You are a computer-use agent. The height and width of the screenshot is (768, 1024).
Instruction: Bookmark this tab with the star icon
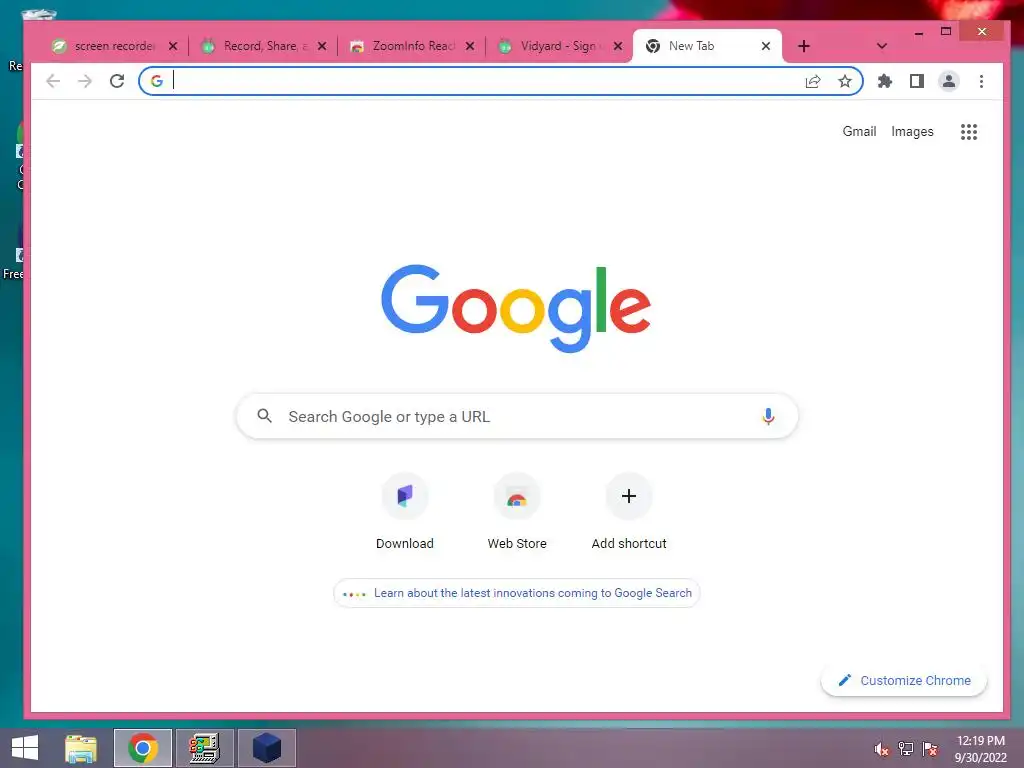pos(845,81)
